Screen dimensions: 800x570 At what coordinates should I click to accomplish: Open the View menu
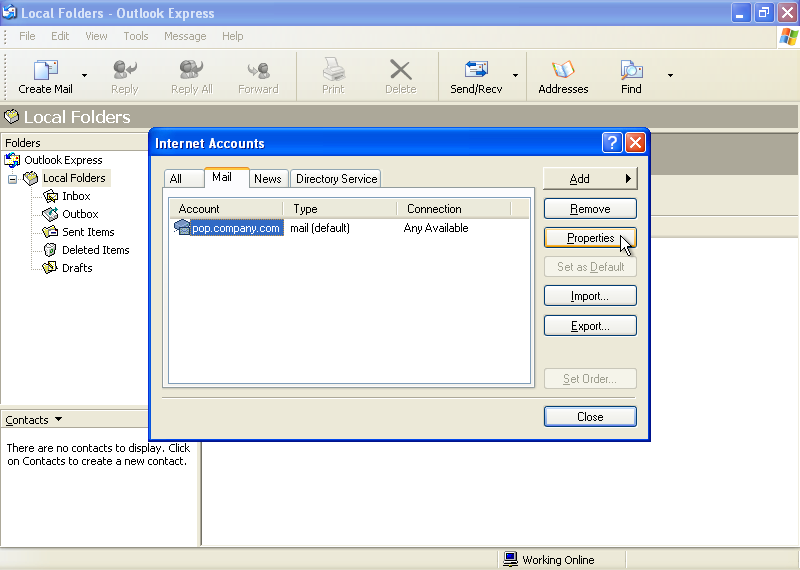coord(96,36)
